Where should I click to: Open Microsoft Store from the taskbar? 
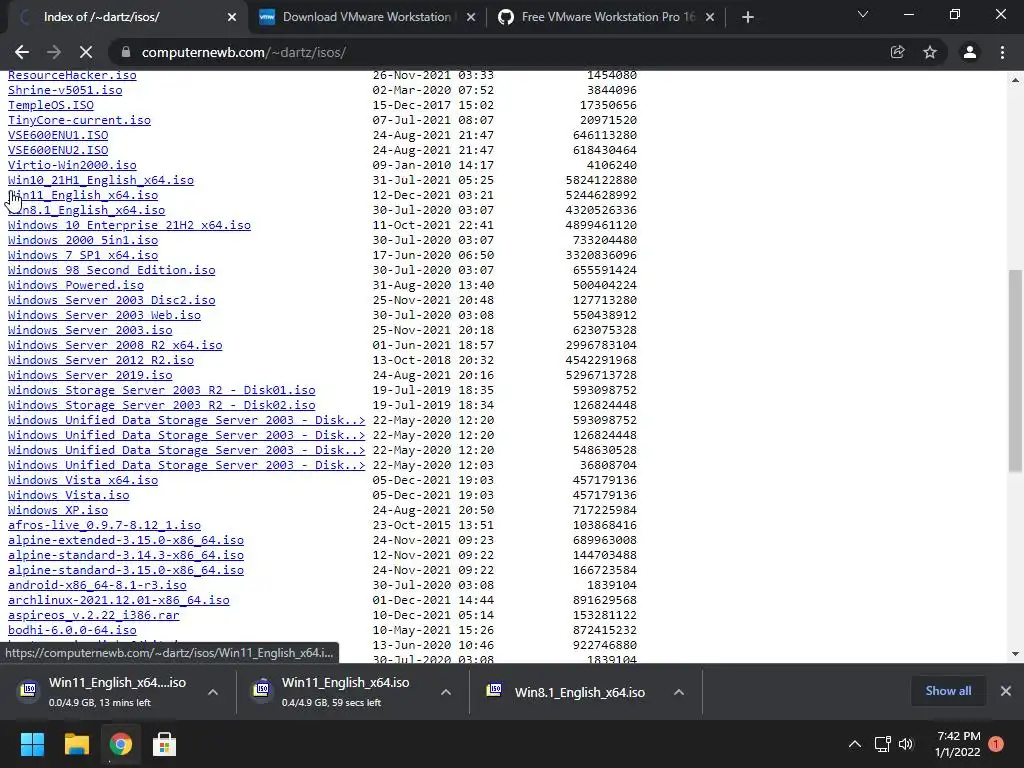165,744
